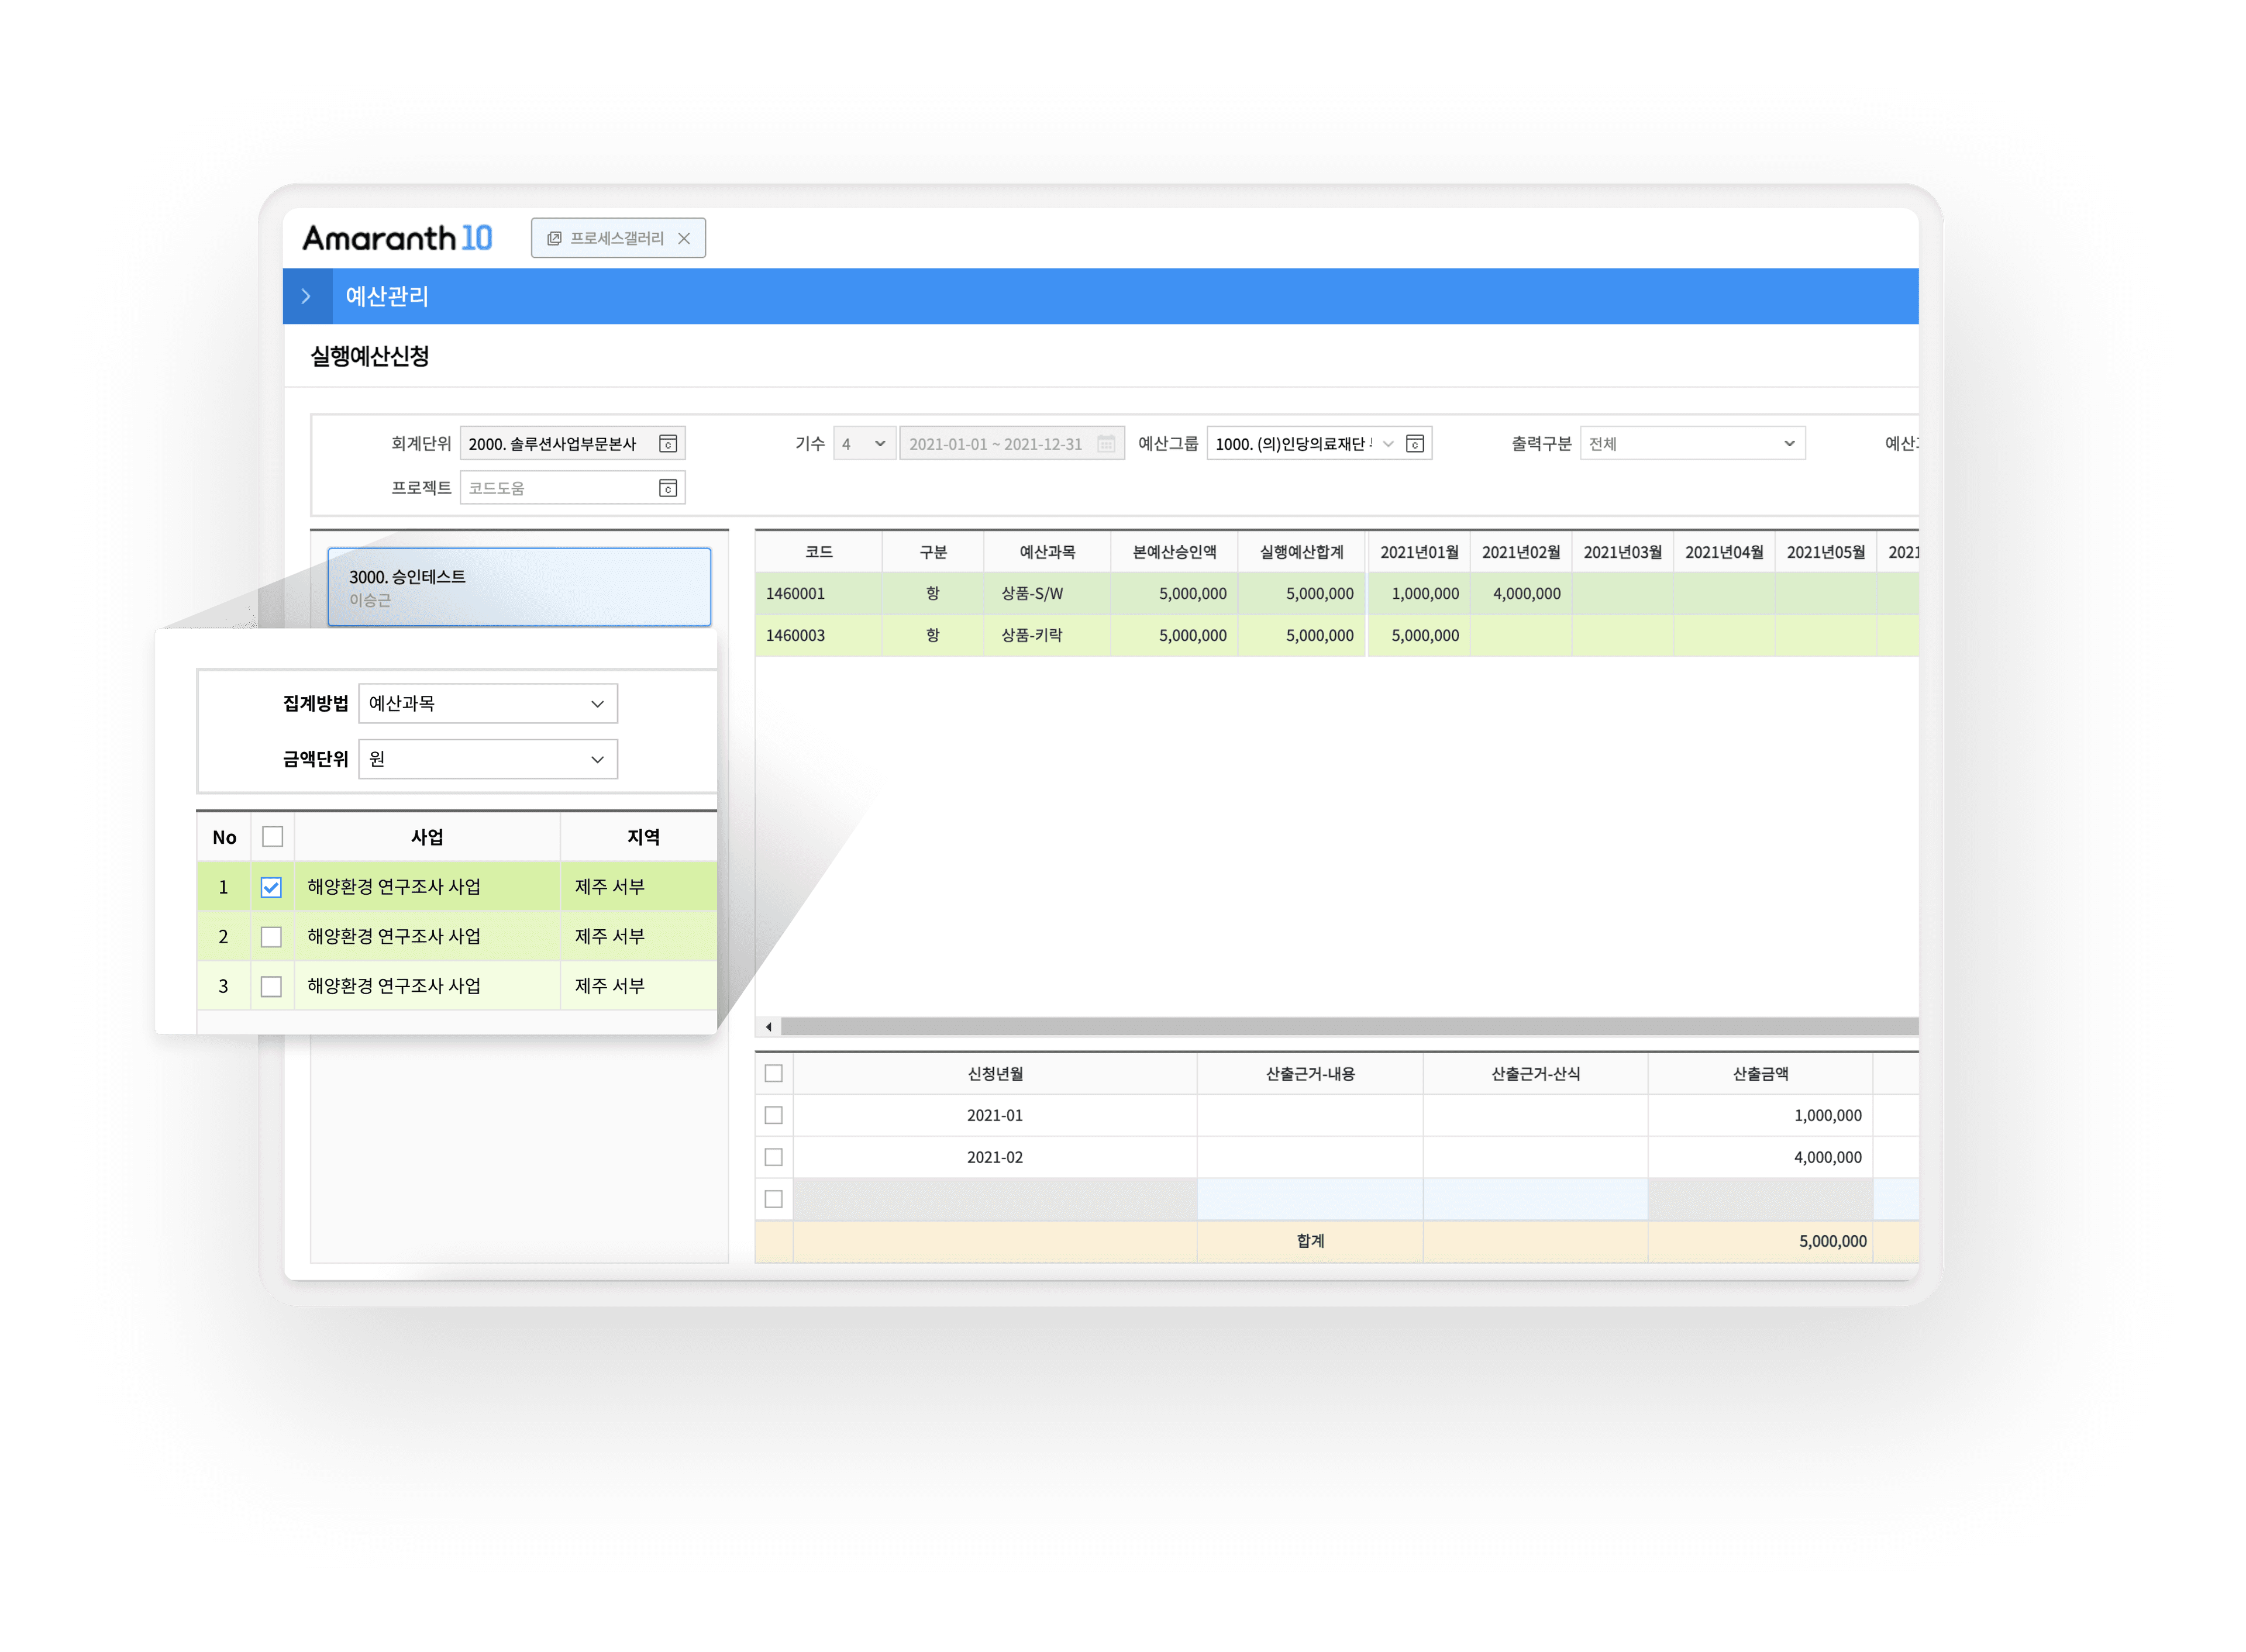The height and width of the screenshot is (1652, 2246).
Task: Click the empty 산출근거-내용 cell in new row
Action: coord(1310,1199)
